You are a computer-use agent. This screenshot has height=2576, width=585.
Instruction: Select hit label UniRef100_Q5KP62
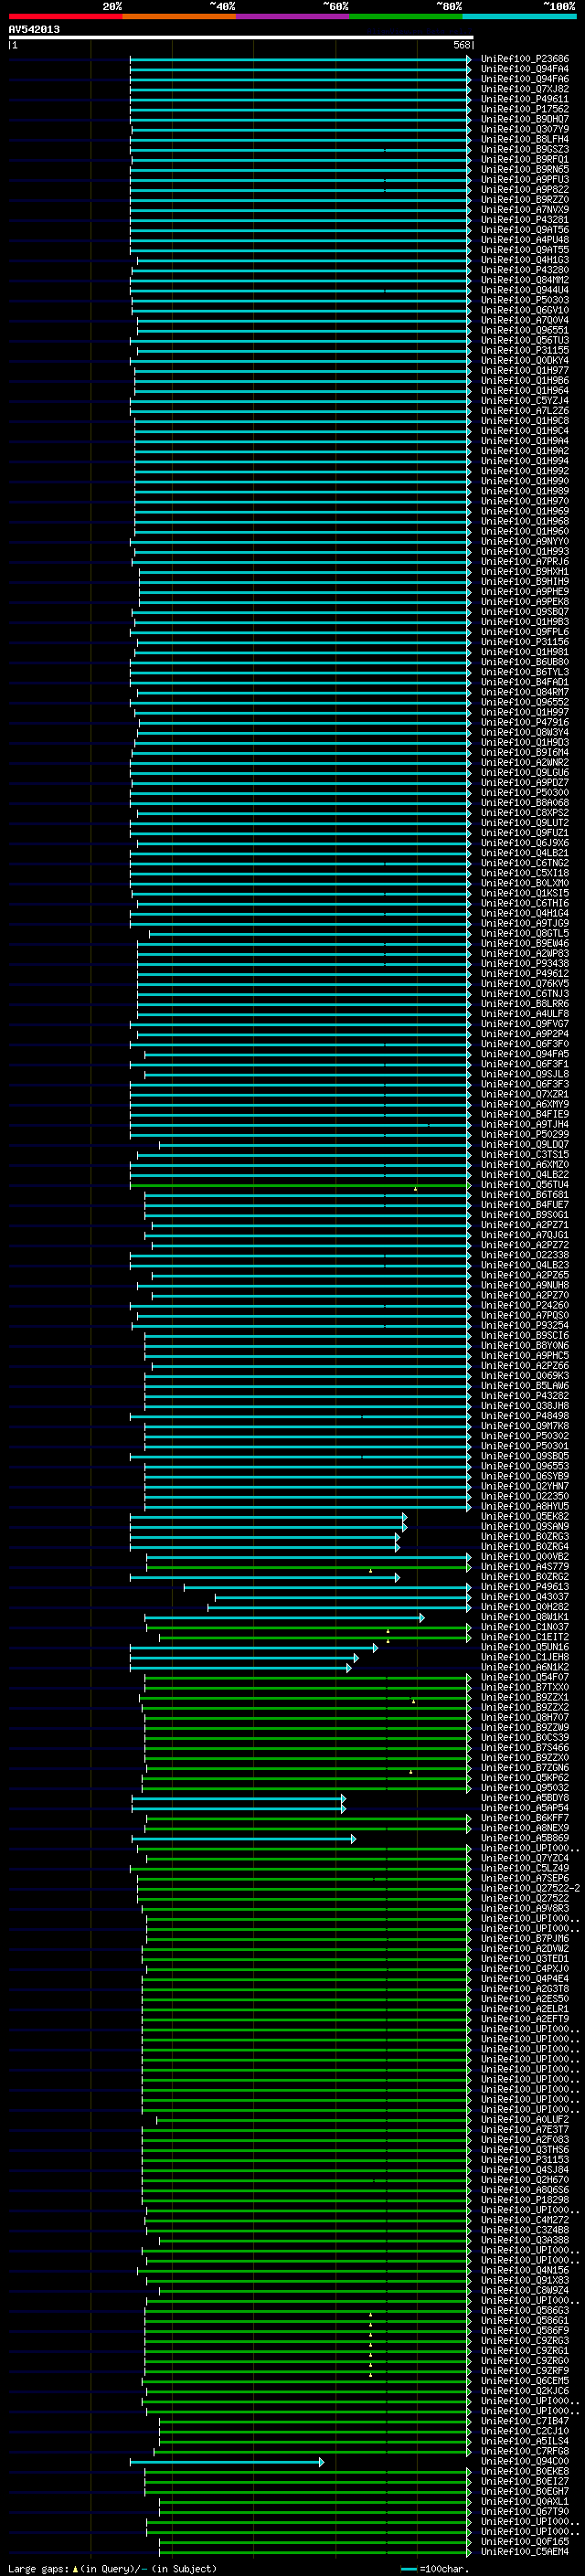pyautogui.click(x=525, y=1778)
